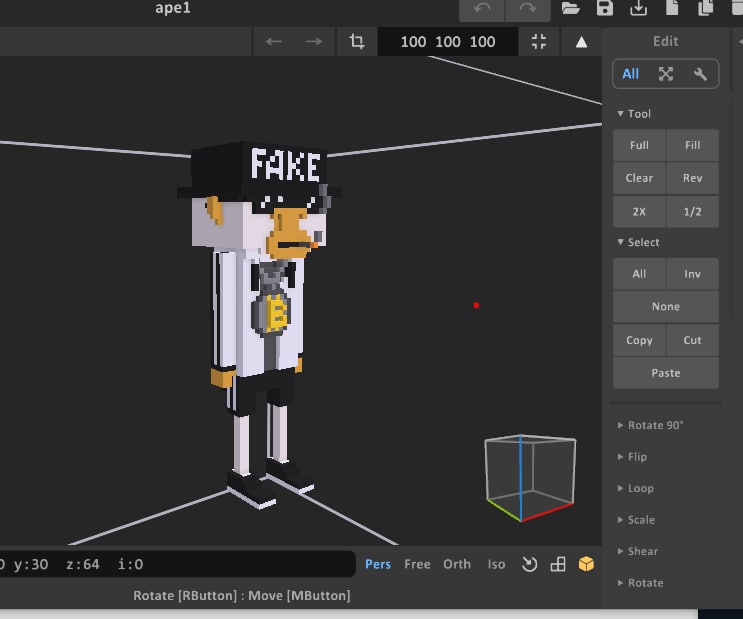Viewport: 743px width, 619px height.
Task: Toggle the grid blocks view icon
Action: (558, 564)
